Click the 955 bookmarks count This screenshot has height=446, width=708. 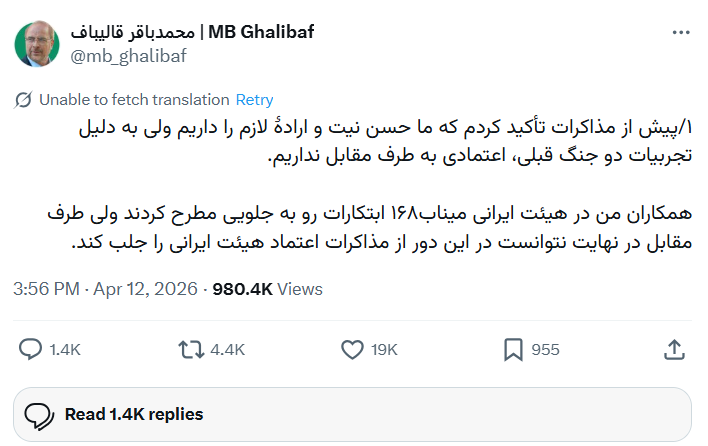545,350
